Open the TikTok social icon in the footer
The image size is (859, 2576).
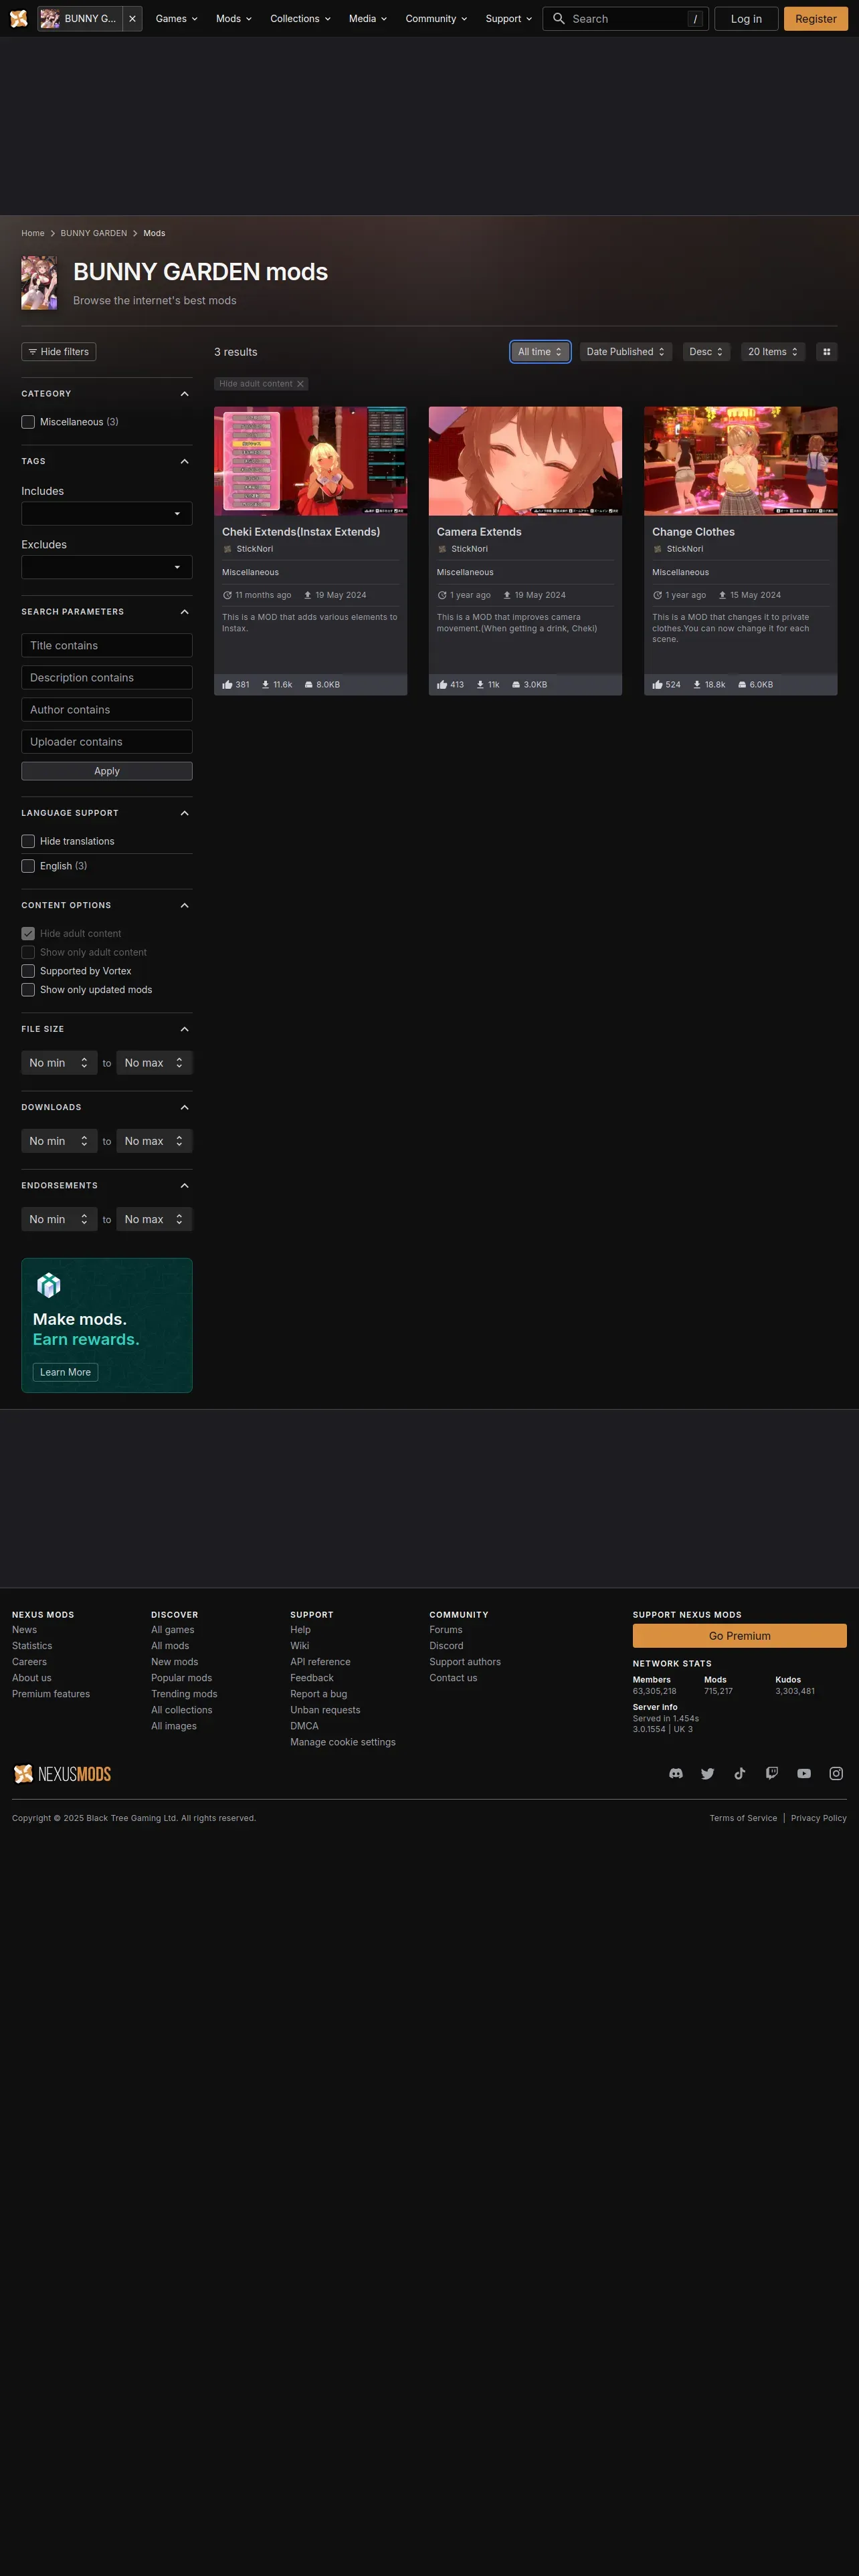coord(740,1773)
